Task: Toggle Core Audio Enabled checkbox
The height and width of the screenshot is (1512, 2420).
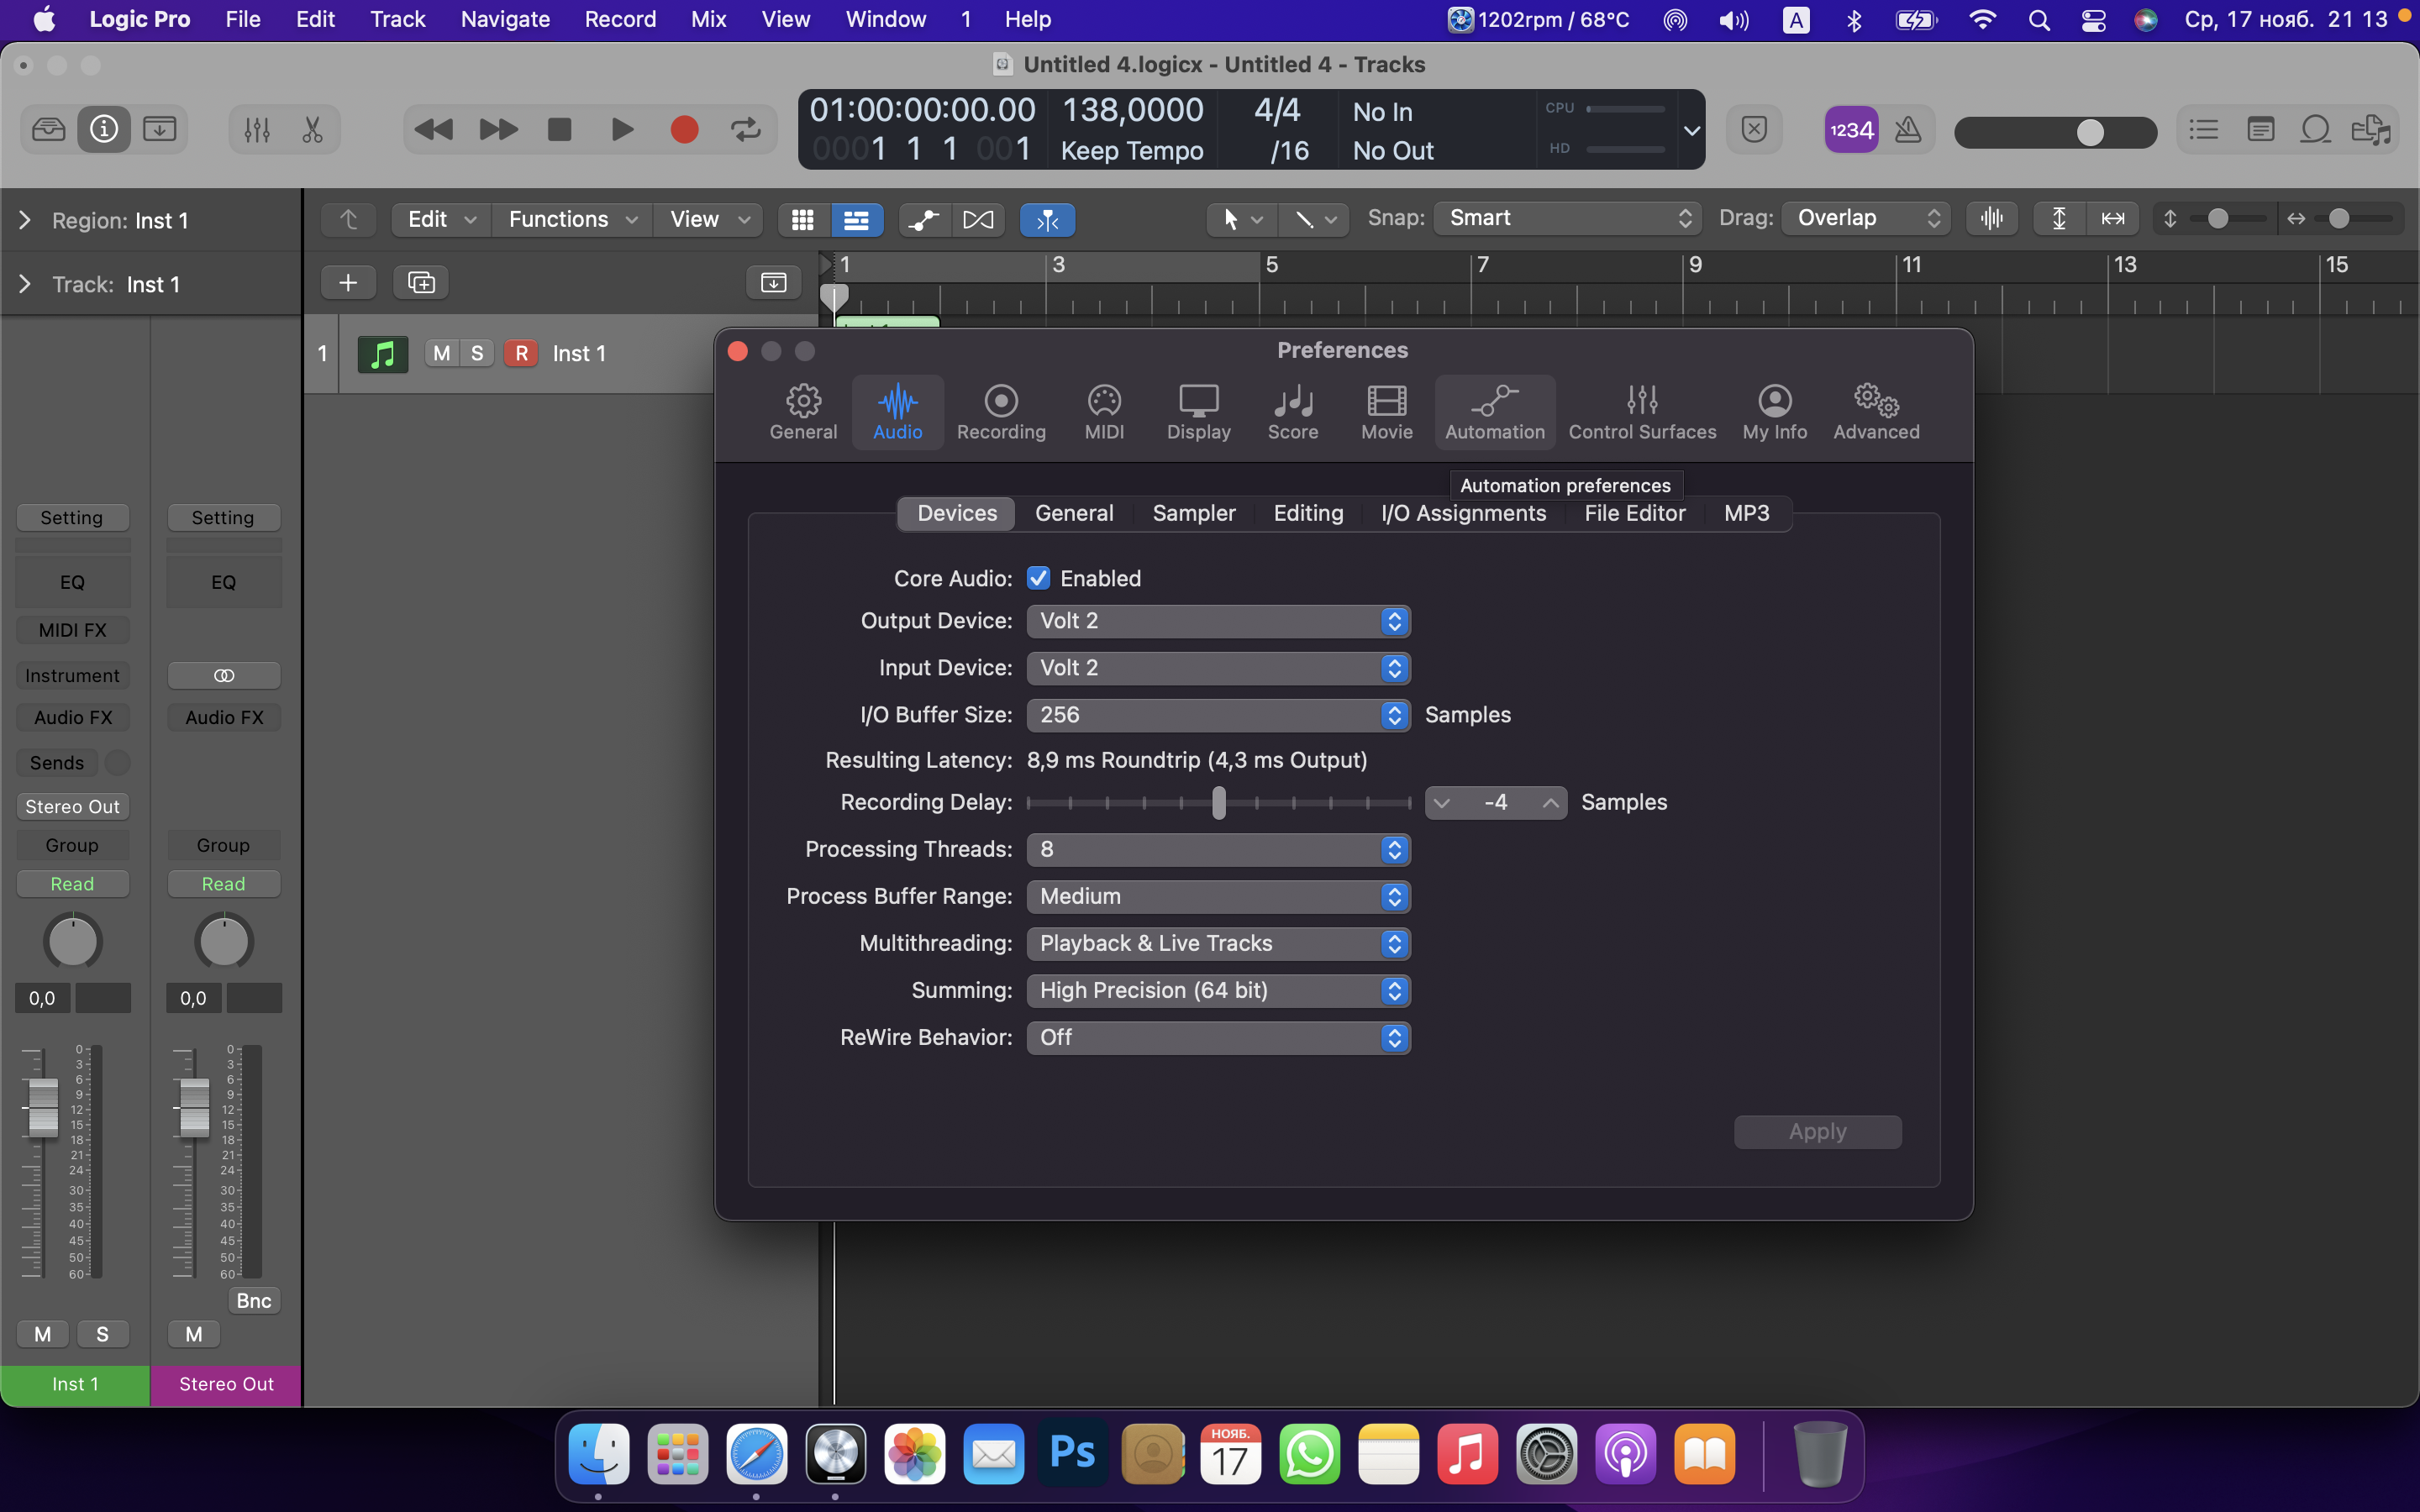Action: (1038, 578)
